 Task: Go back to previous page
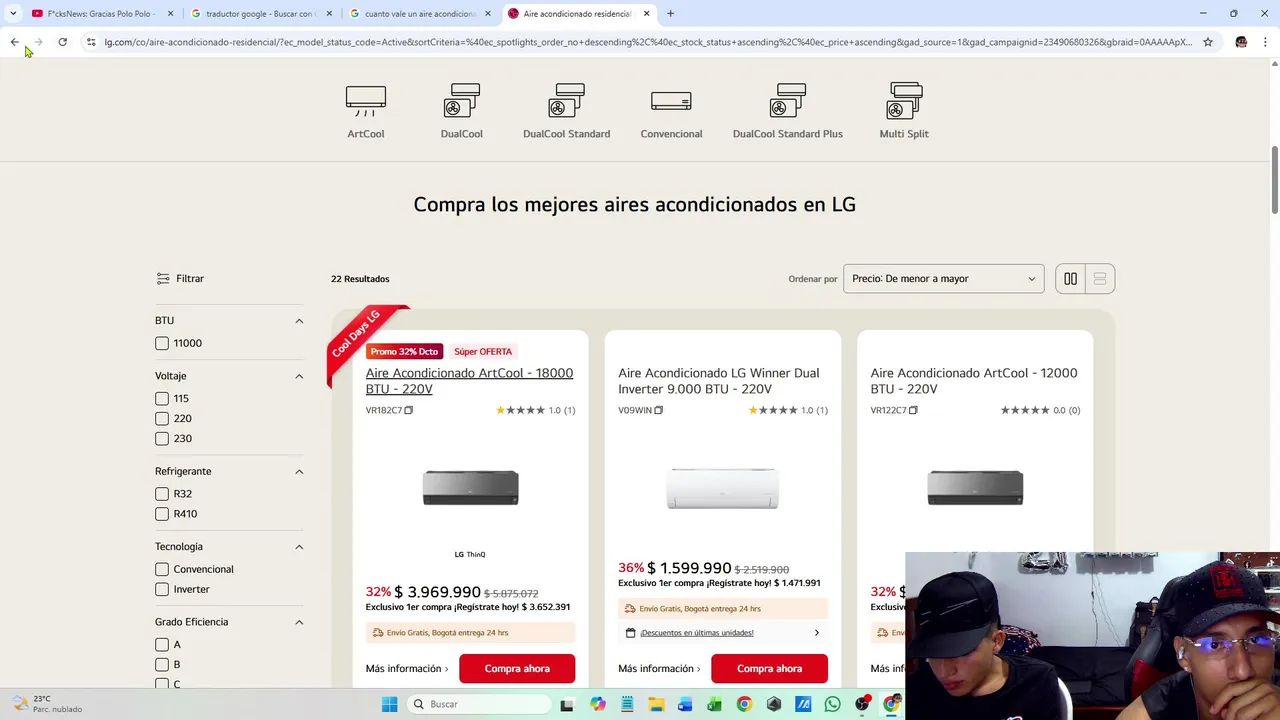[14, 42]
